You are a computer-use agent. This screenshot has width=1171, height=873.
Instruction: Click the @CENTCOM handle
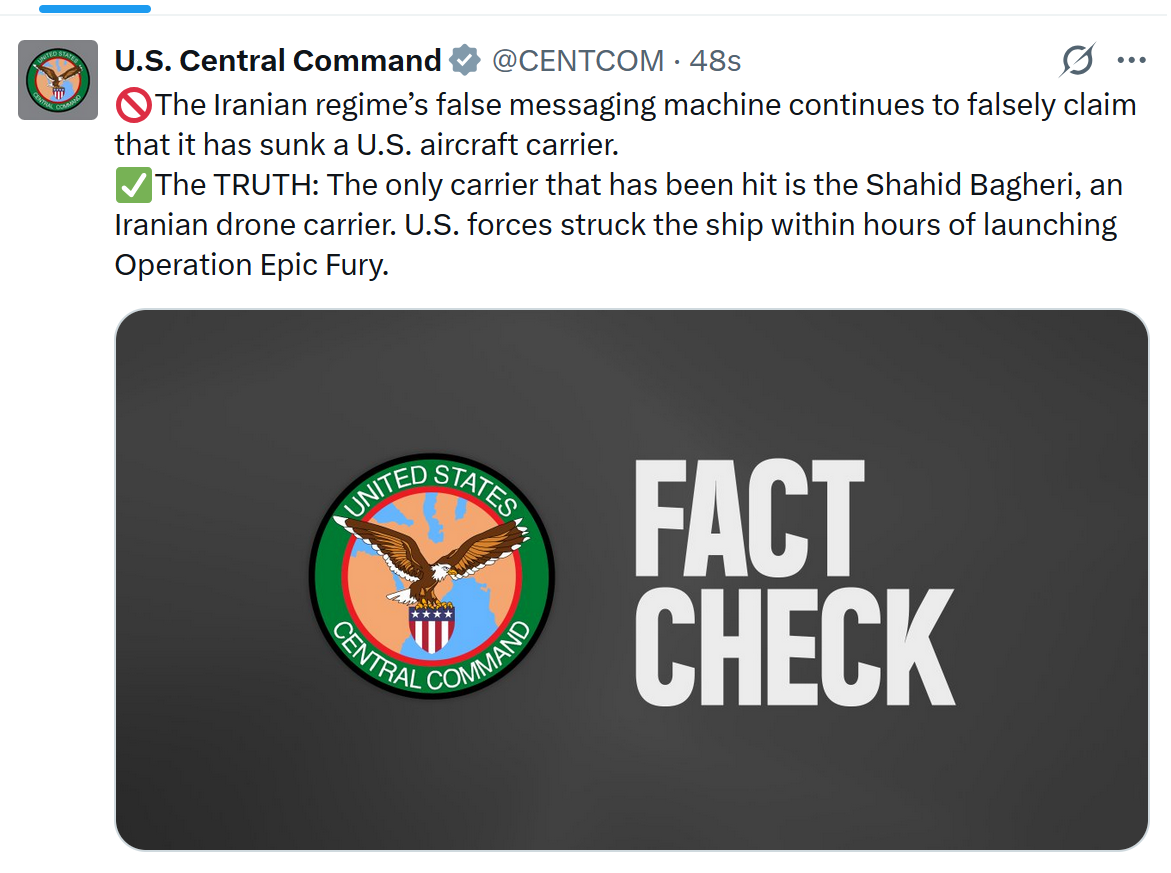[578, 61]
